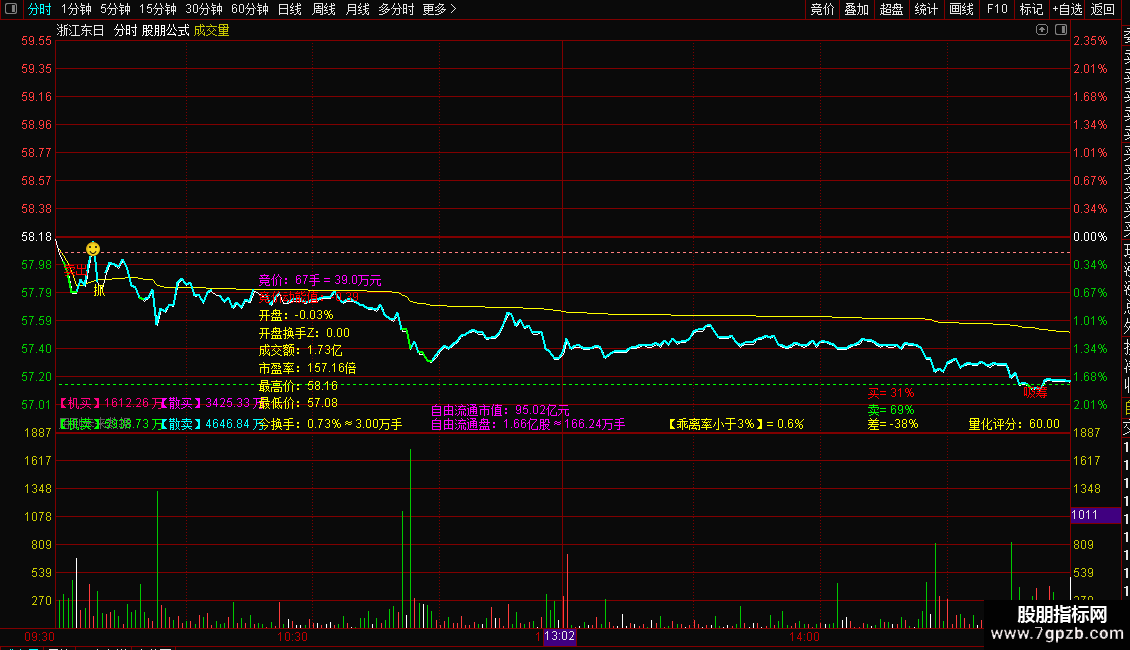Click the 2.35% right-axis label
The width and height of the screenshot is (1130, 650).
click(x=1090, y=41)
